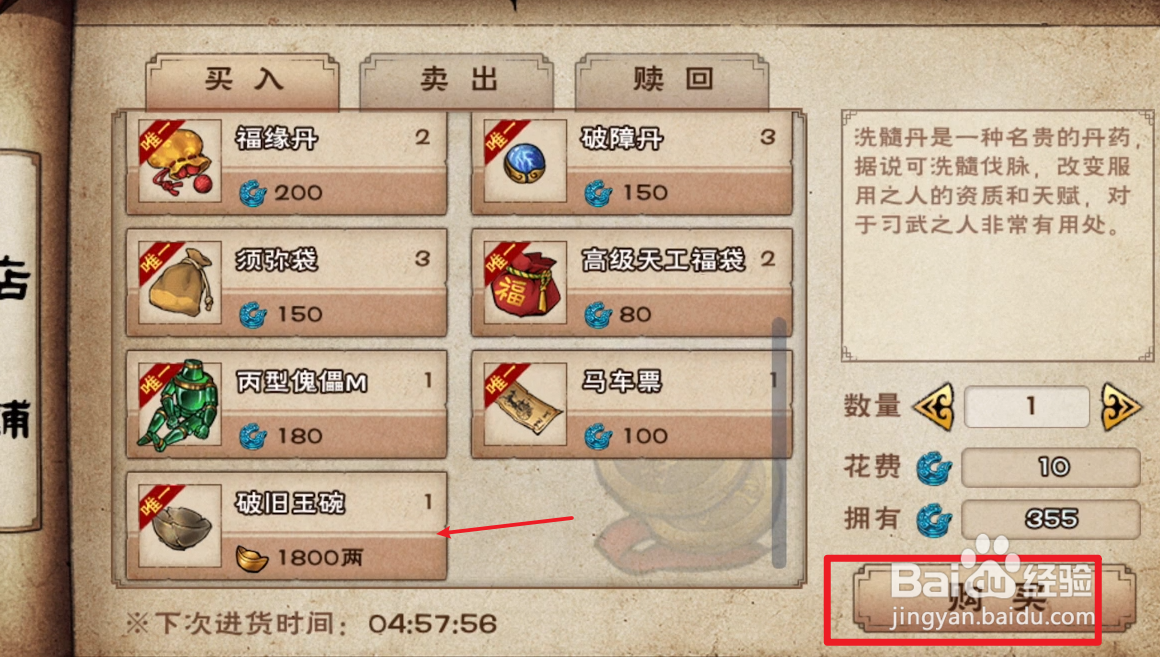Screen dimensions: 1160x657
Task: Click the jade currency icon beside 花费
Action: tap(933, 468)
